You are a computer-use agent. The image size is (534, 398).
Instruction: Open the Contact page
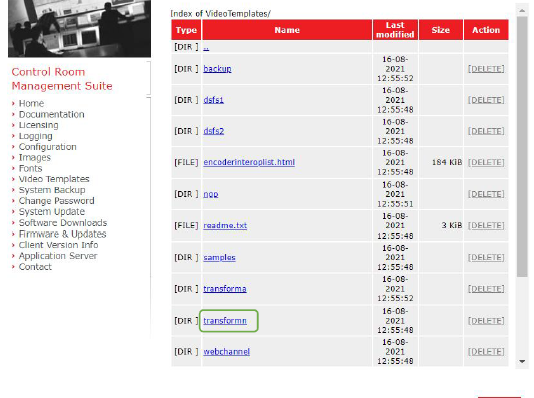[x=35, y=267]
